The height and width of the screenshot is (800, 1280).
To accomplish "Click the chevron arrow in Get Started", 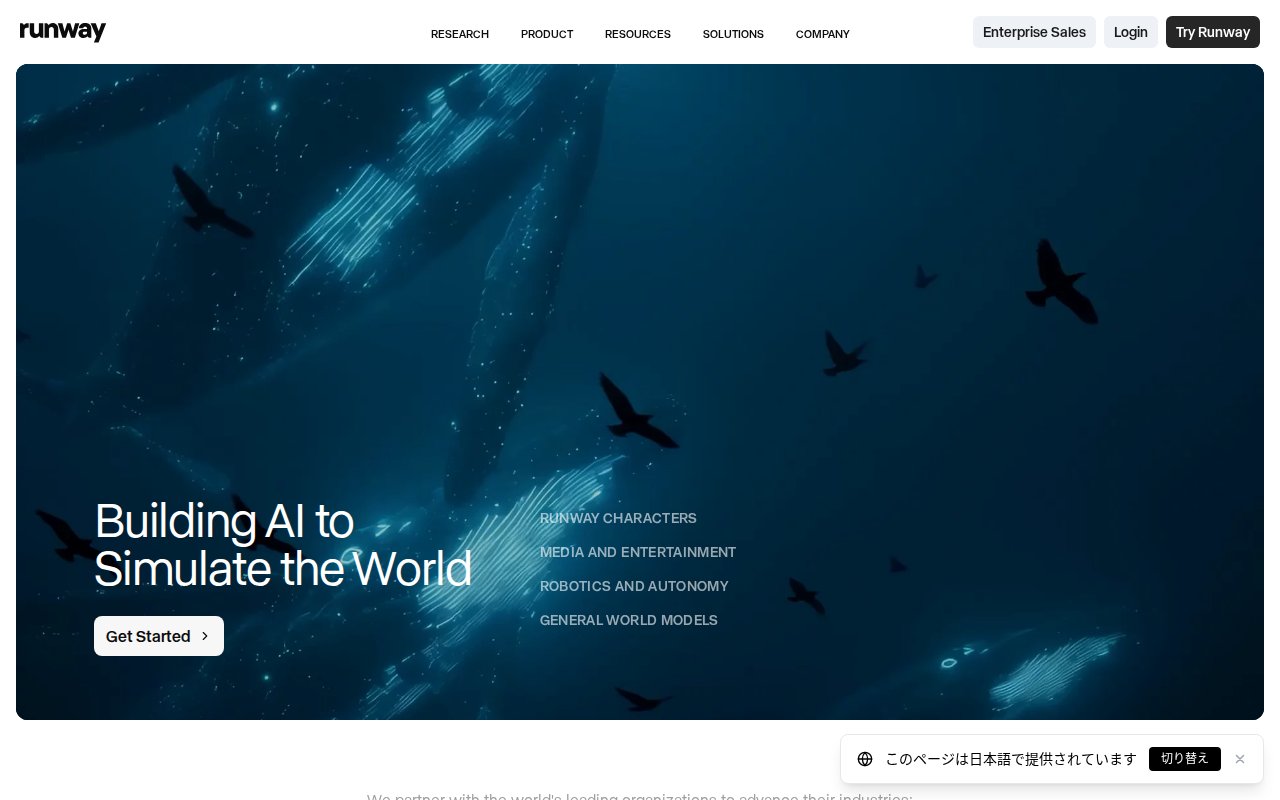I will point(205,636).
